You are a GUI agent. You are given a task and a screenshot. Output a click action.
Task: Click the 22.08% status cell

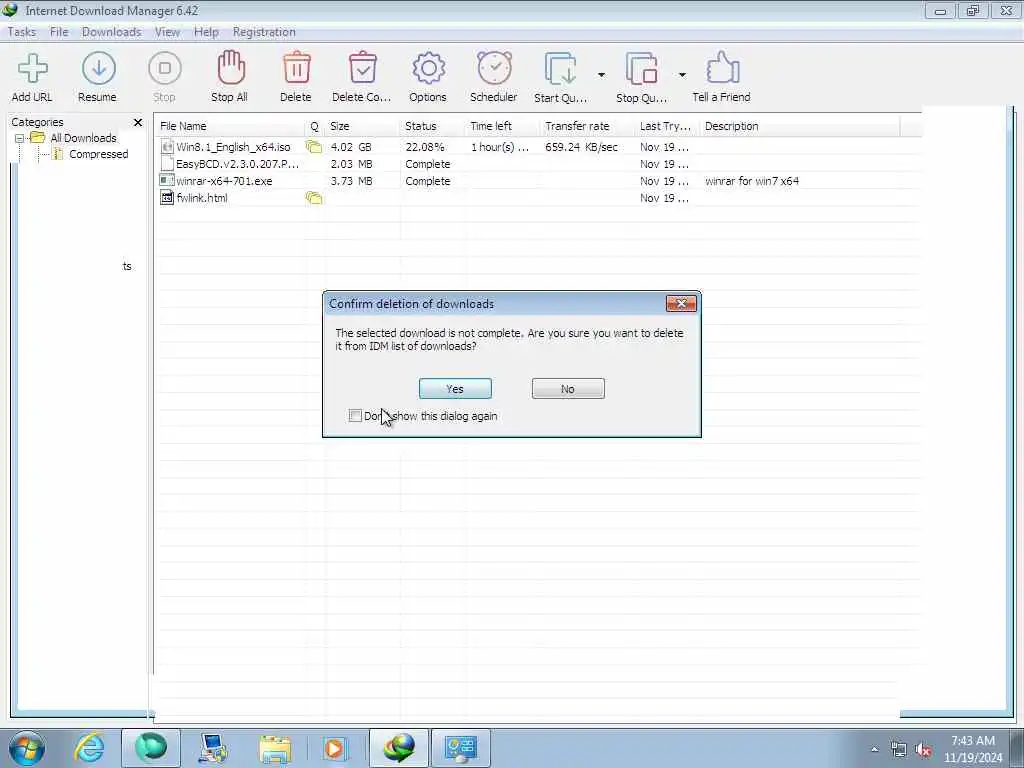[x=424, y=147]
